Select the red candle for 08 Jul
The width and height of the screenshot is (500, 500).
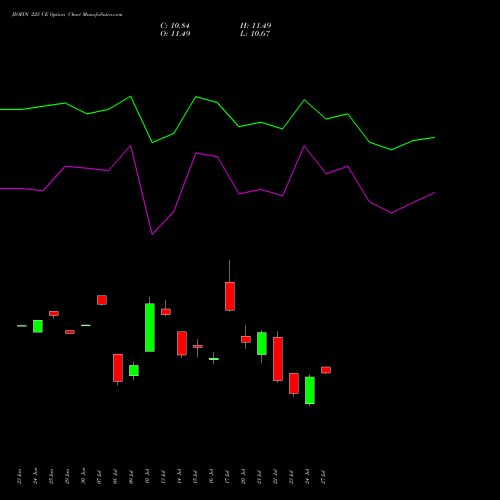[118, 368]
